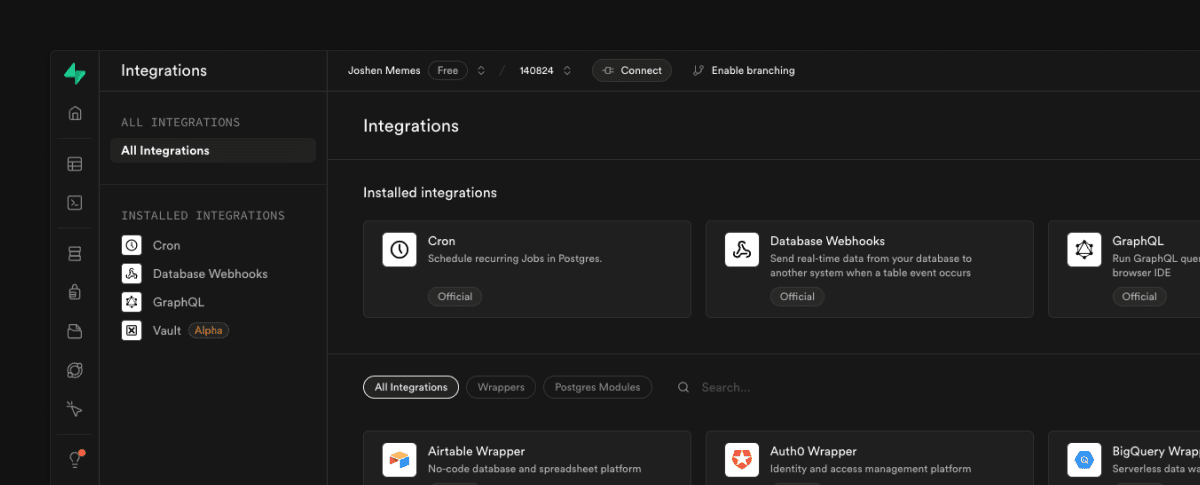Open Database Webhooks in installed integrations list
1200x485 pixels.
click(210, 273)
